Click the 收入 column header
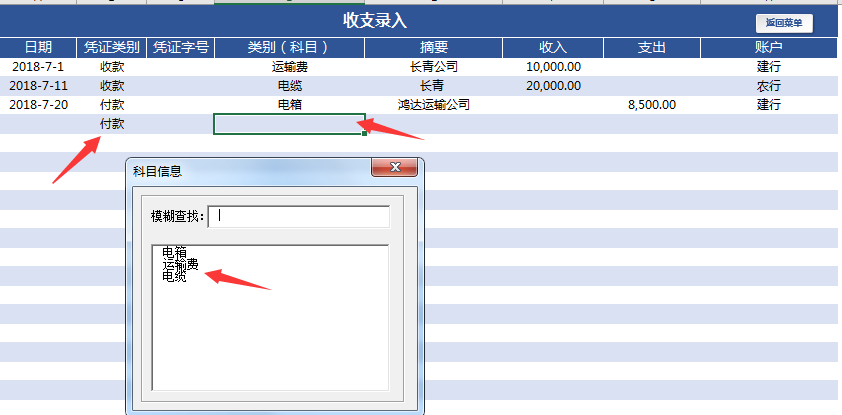 coord(553,48)
